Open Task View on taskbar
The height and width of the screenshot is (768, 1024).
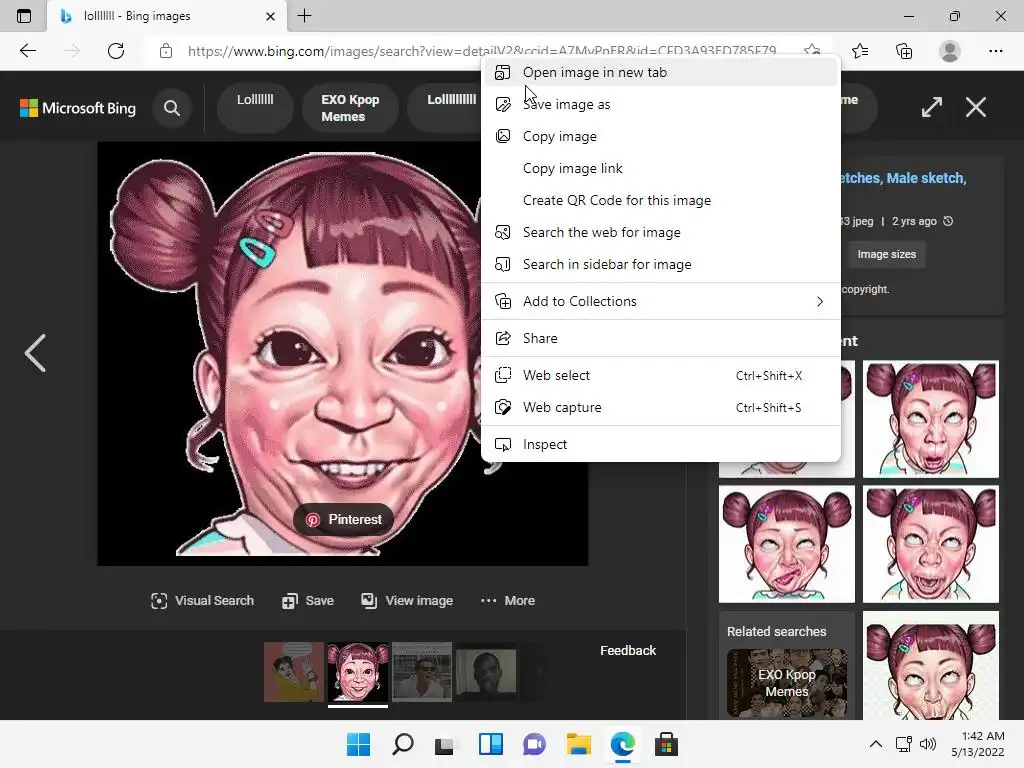click(x=446, y=744)
